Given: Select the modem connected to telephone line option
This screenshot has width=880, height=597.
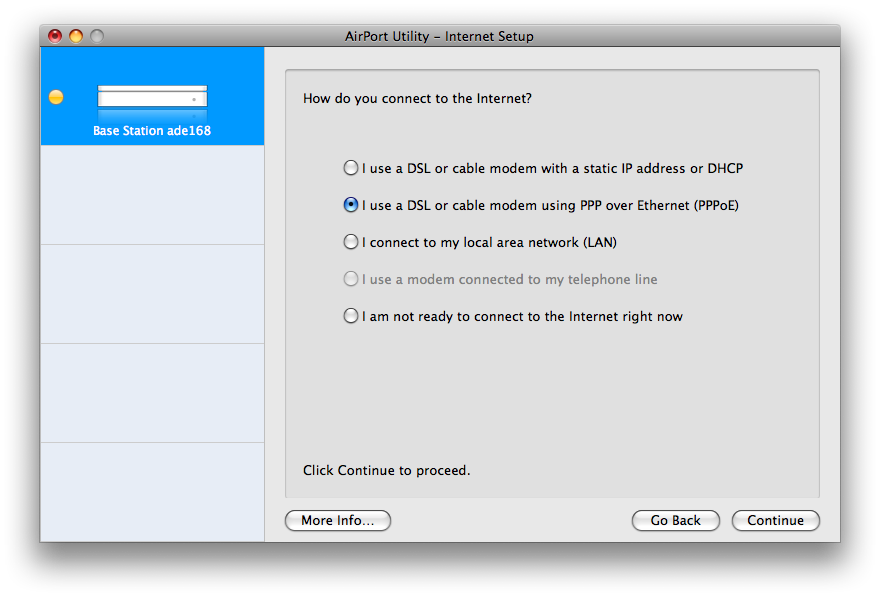Looking at the screenshot, I should pyautogui.click(x=351, y=279).
